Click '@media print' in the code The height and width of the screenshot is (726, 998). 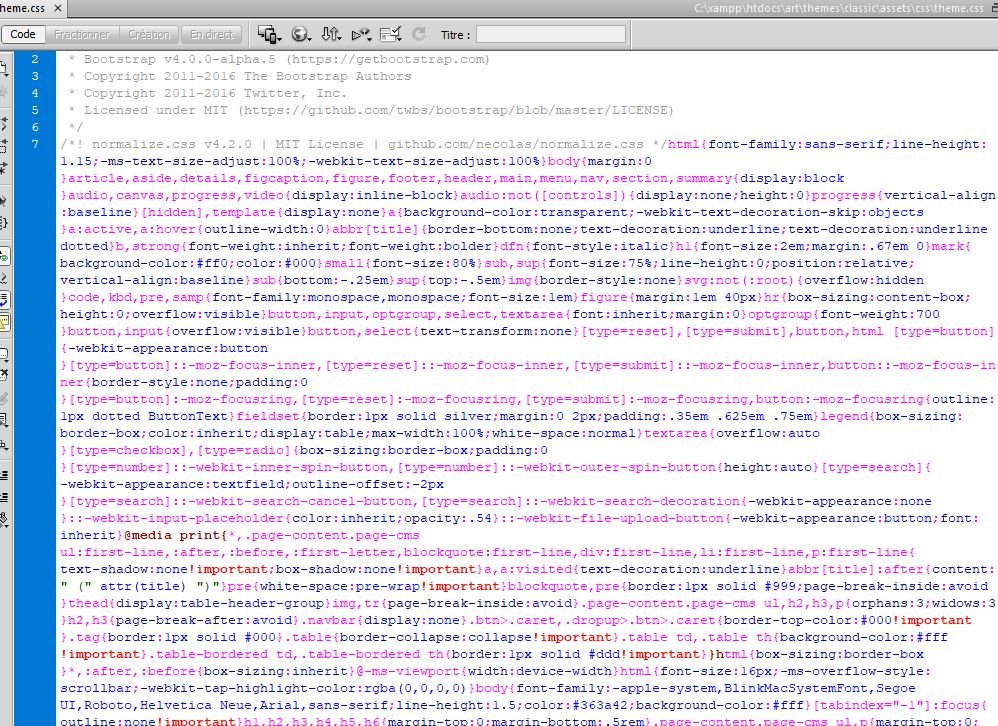coord(171,535)
